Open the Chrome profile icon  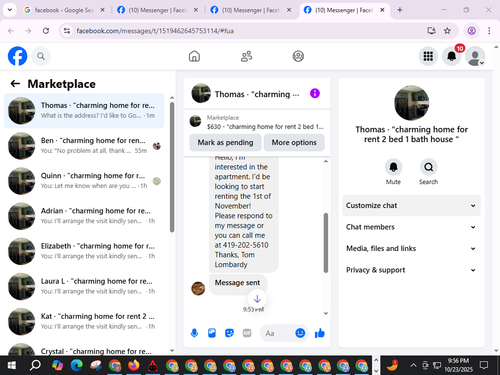(x=471, y=31)
